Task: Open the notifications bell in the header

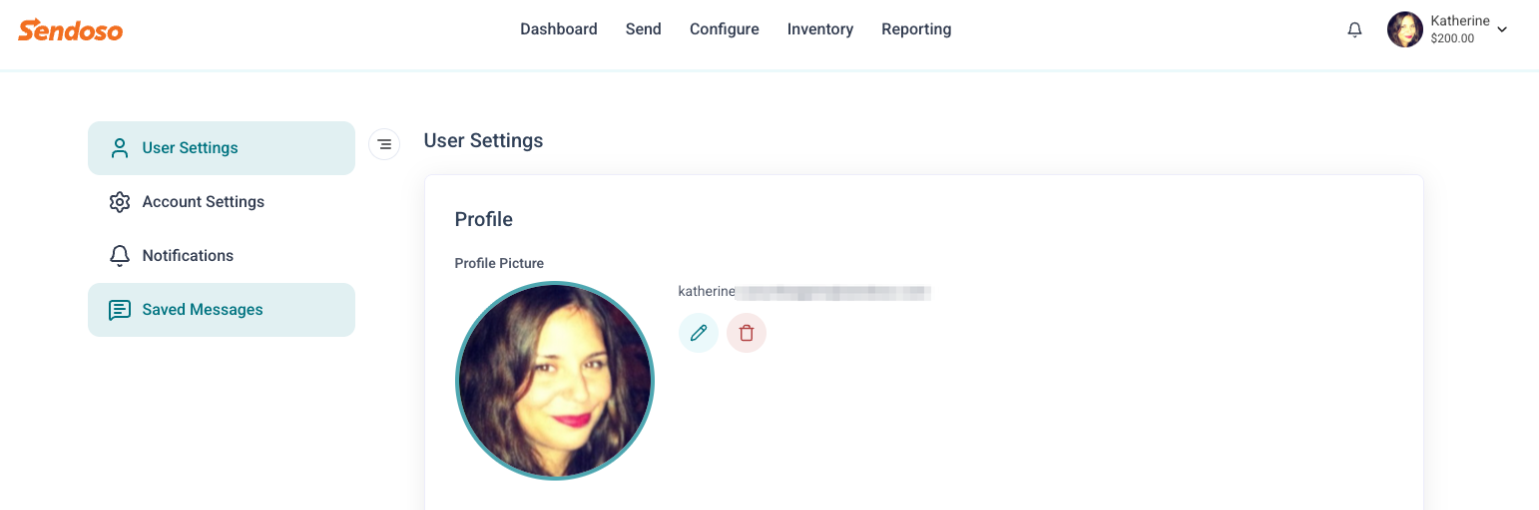Action: coord(1355,30)
